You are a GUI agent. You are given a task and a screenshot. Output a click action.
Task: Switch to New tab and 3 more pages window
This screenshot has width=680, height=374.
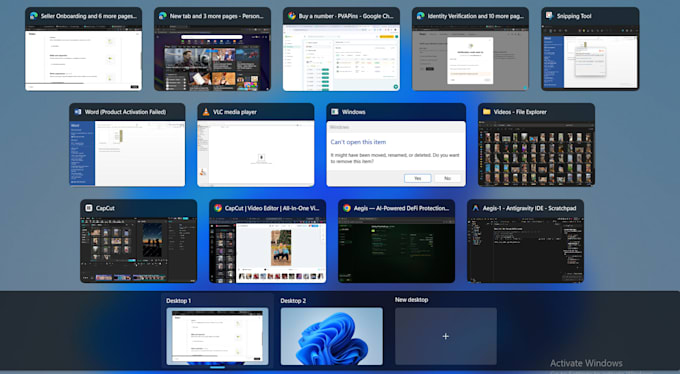212,49
